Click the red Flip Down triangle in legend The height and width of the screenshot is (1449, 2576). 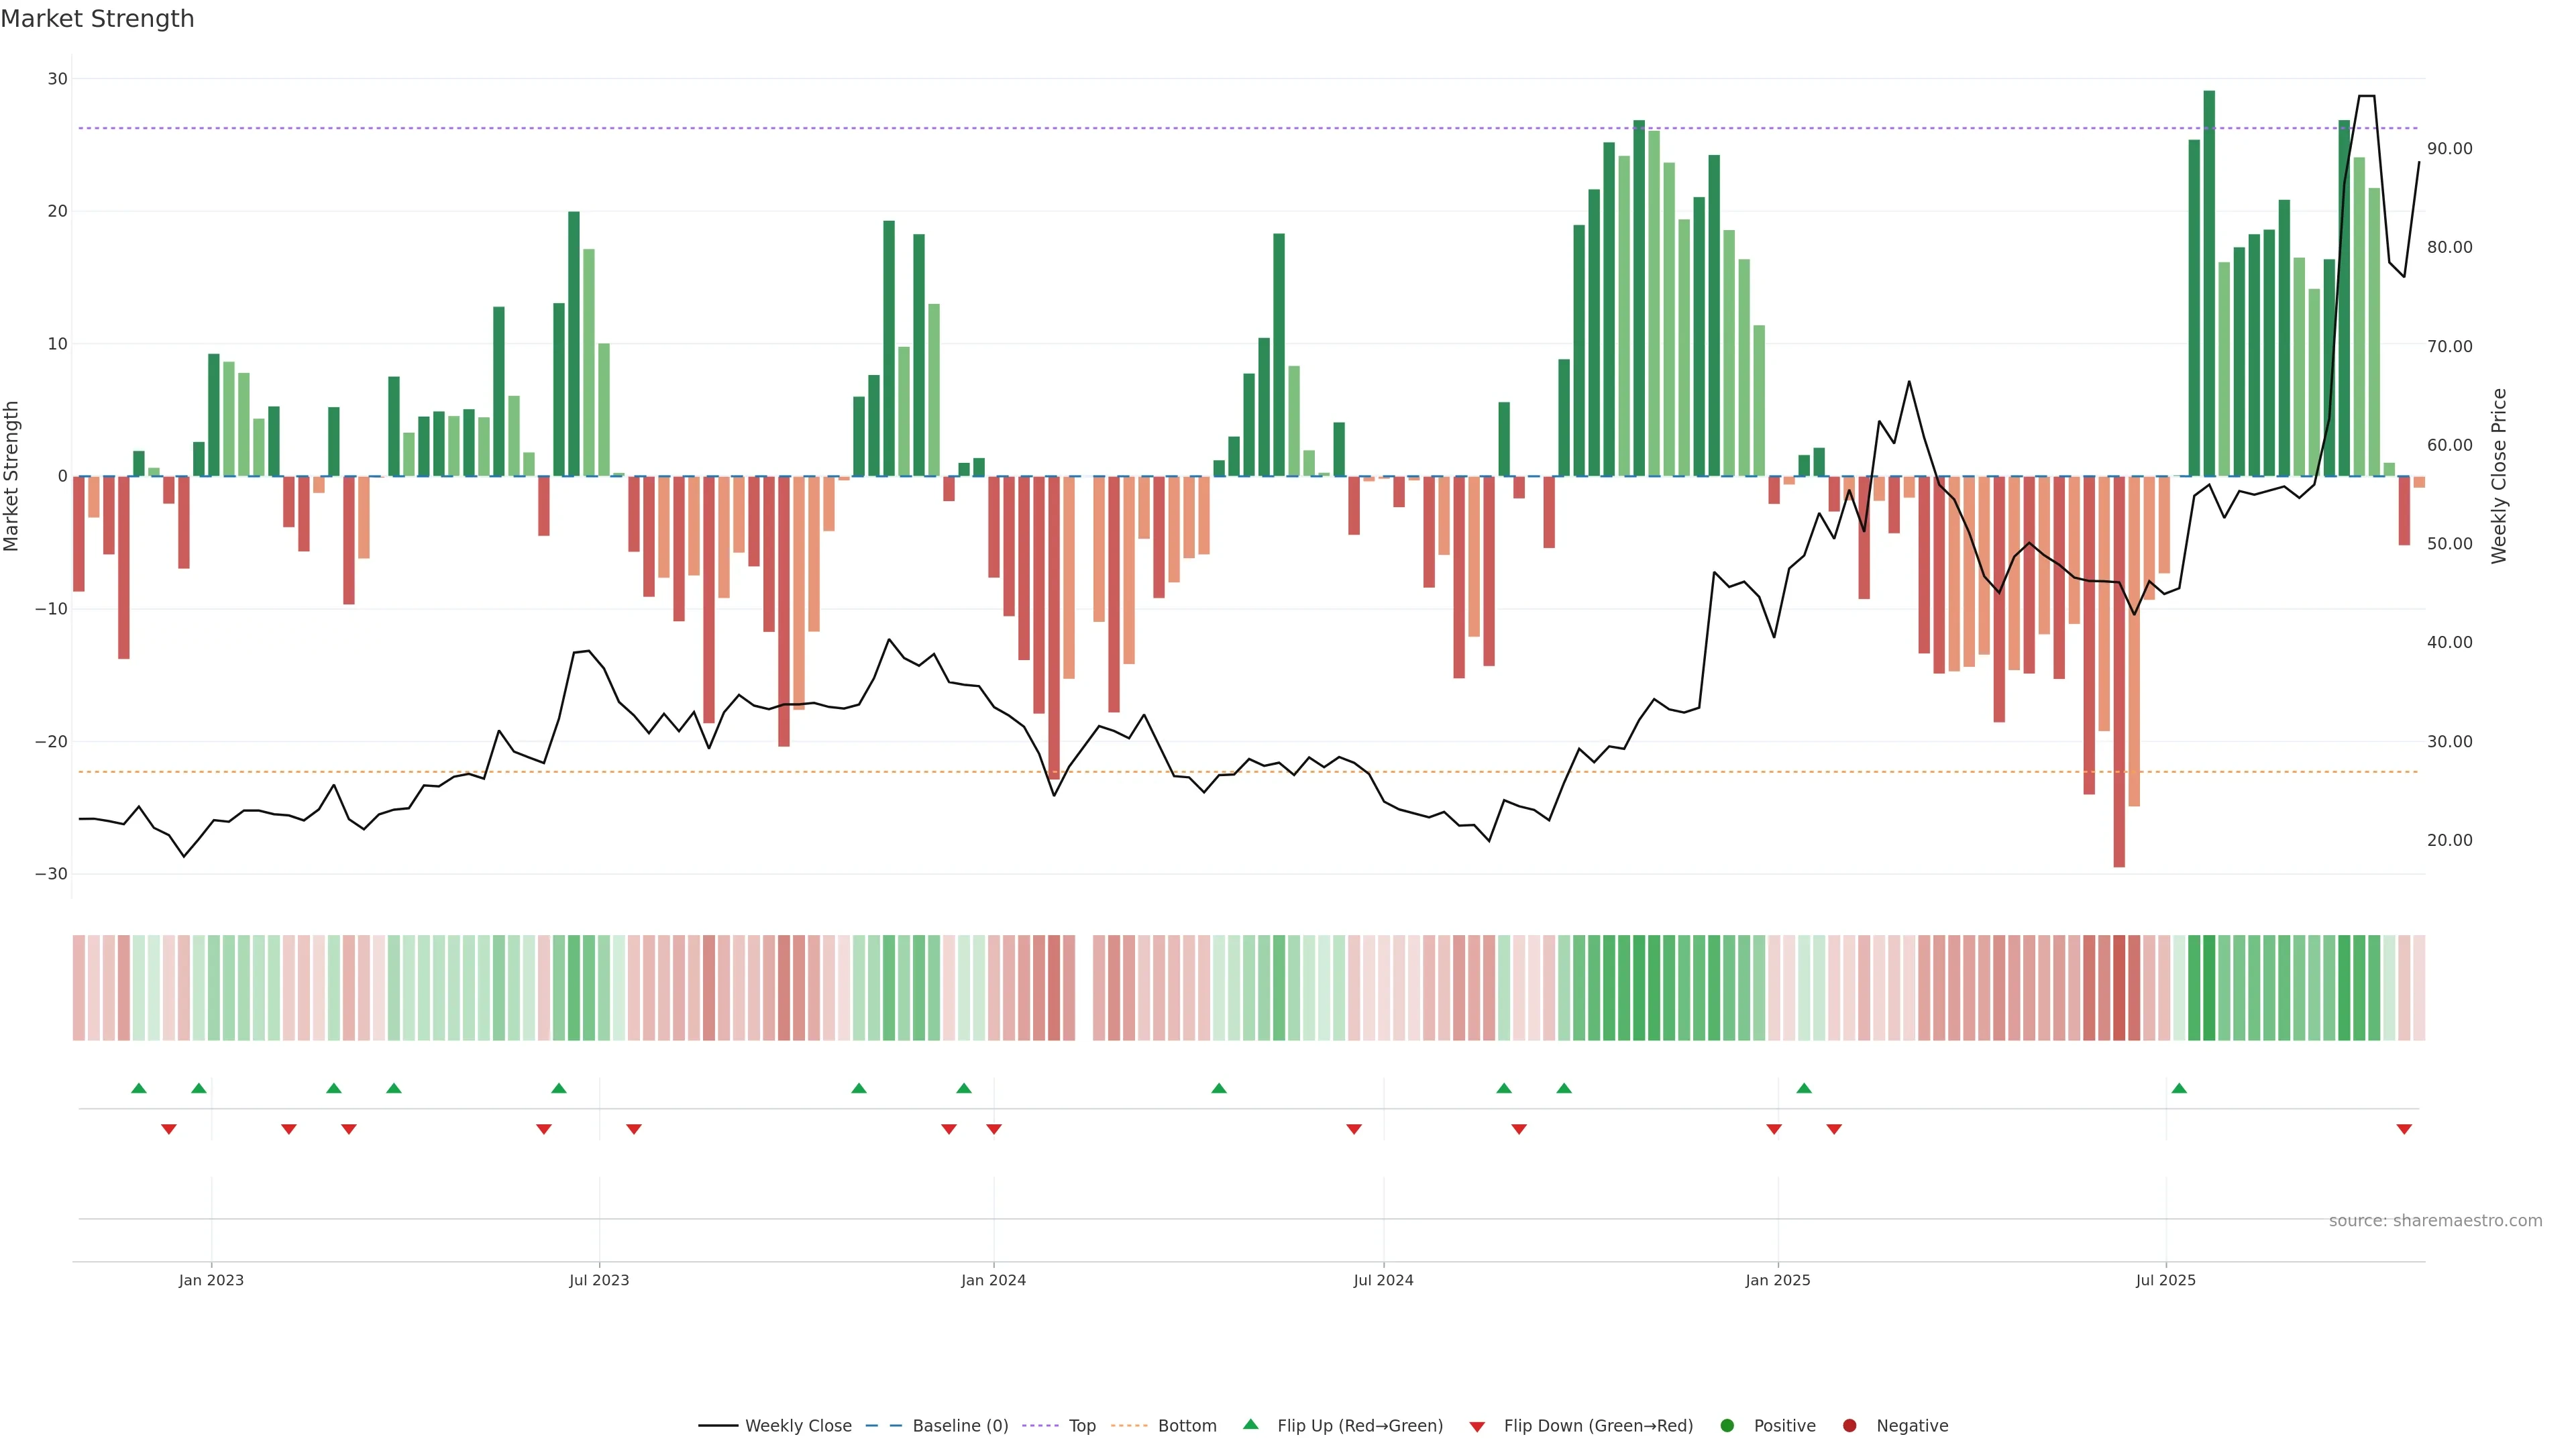point(1477,1427)
